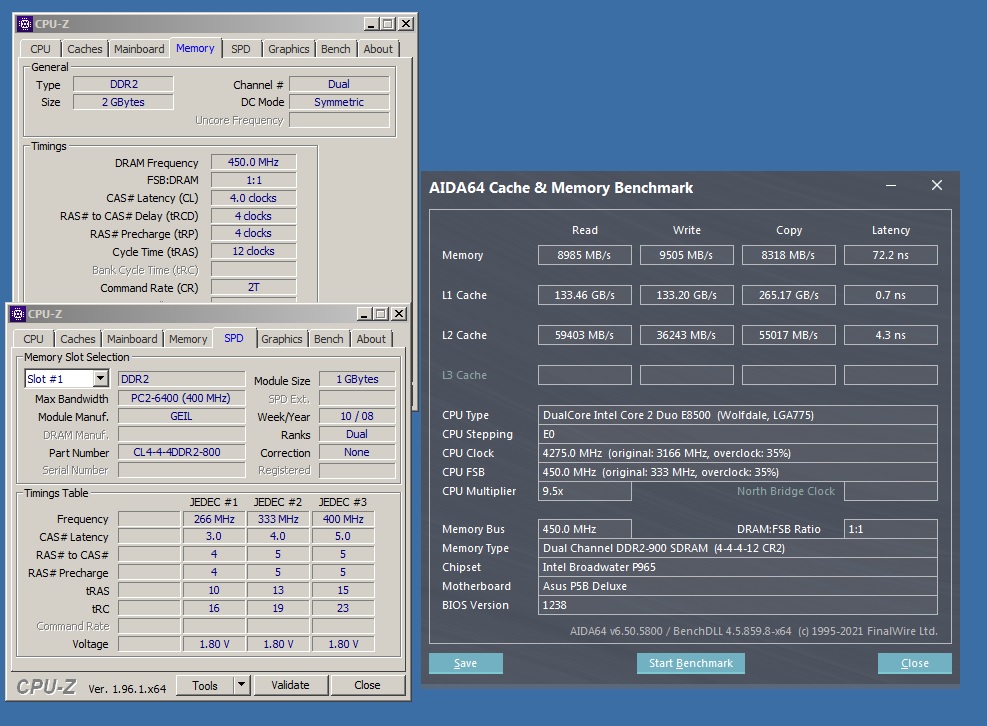The height and width of the screenshot is (726, 987).
Task: Click JEDEC #1 frequency value 266 MHz
Action: point(214,519)
